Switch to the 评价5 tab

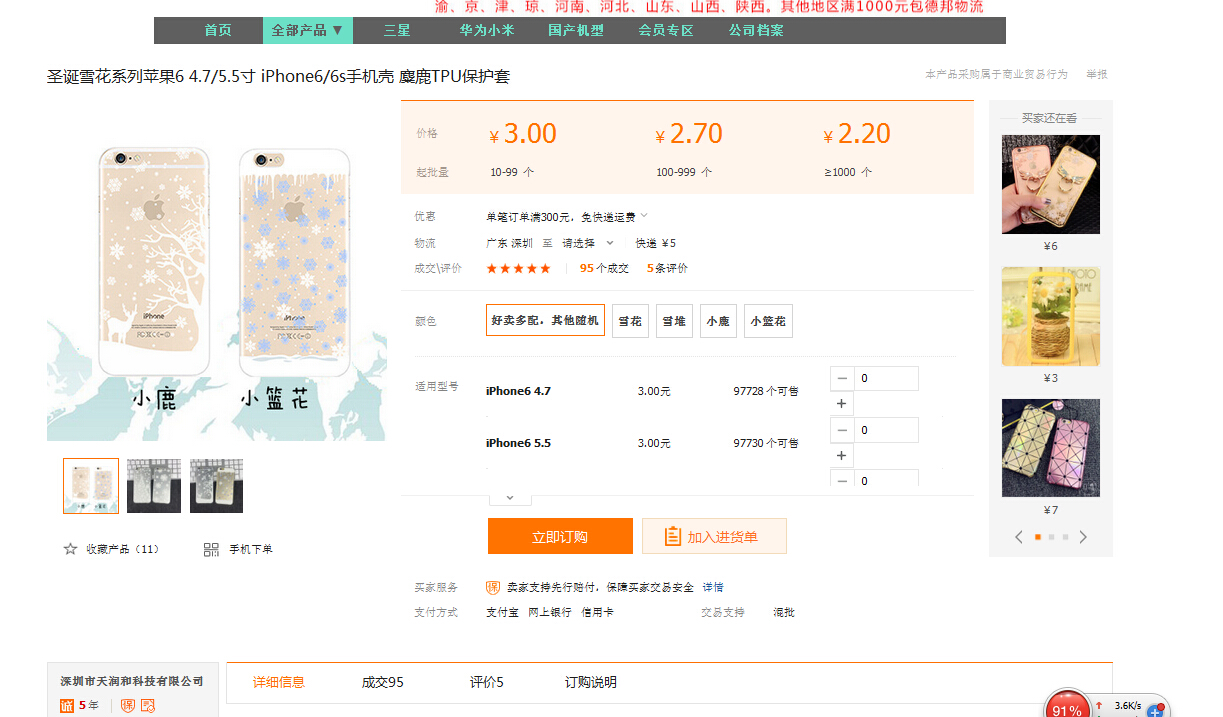(487, 682)
